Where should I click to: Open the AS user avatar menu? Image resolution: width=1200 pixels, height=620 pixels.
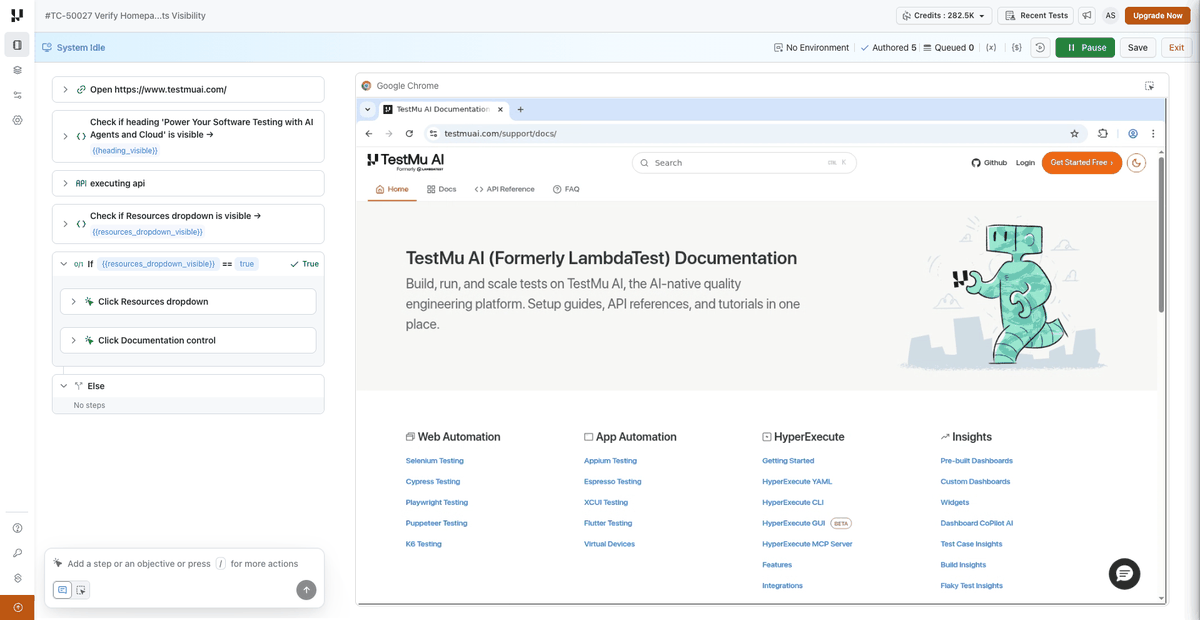(x=1110, y=15)
